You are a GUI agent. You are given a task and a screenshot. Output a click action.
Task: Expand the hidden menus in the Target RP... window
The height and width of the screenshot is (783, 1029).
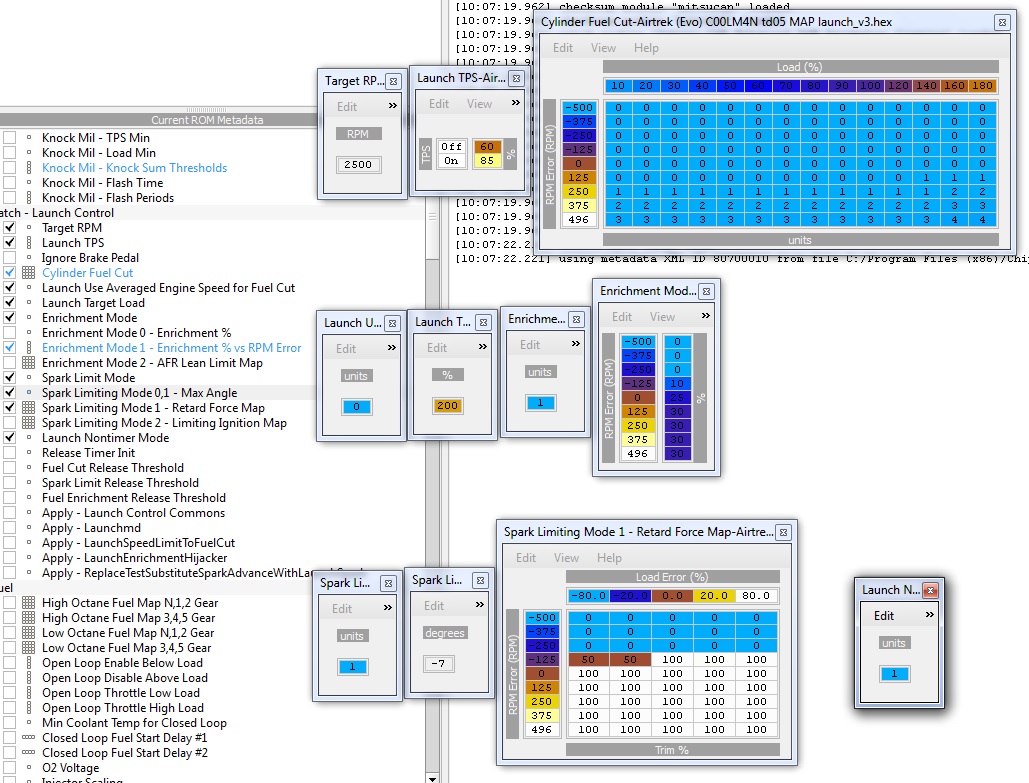(392, 106)
